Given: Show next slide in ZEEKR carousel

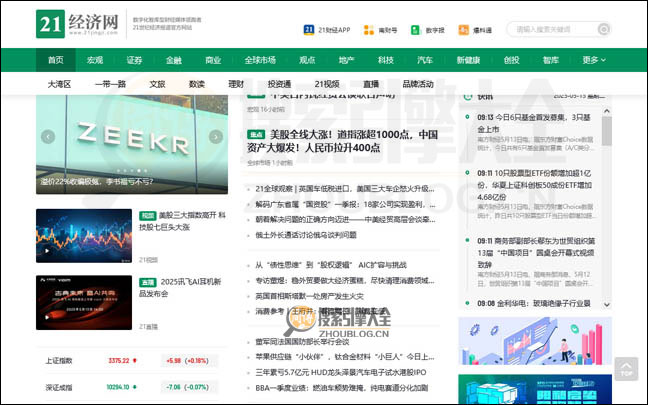Looking at the screenshot, I should click(x=216, y=136).
